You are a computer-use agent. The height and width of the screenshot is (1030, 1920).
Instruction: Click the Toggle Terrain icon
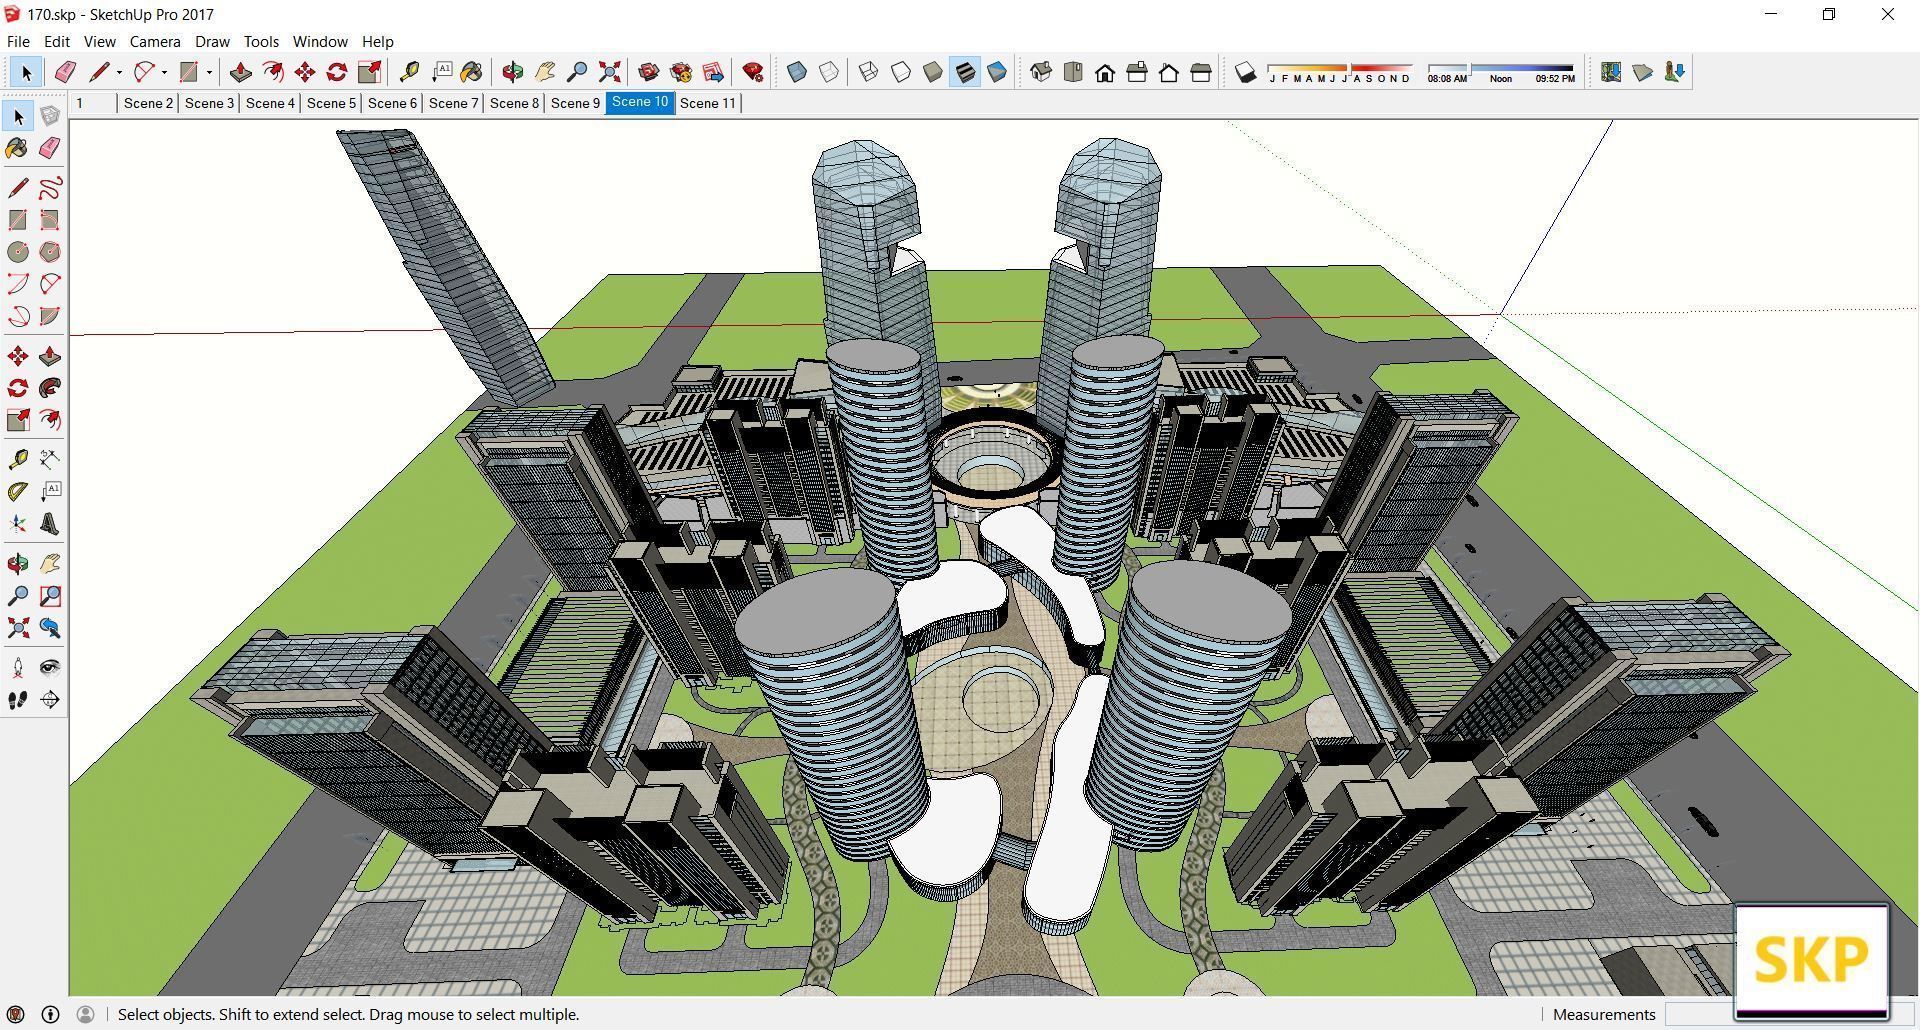click(x=1642, y=72)
